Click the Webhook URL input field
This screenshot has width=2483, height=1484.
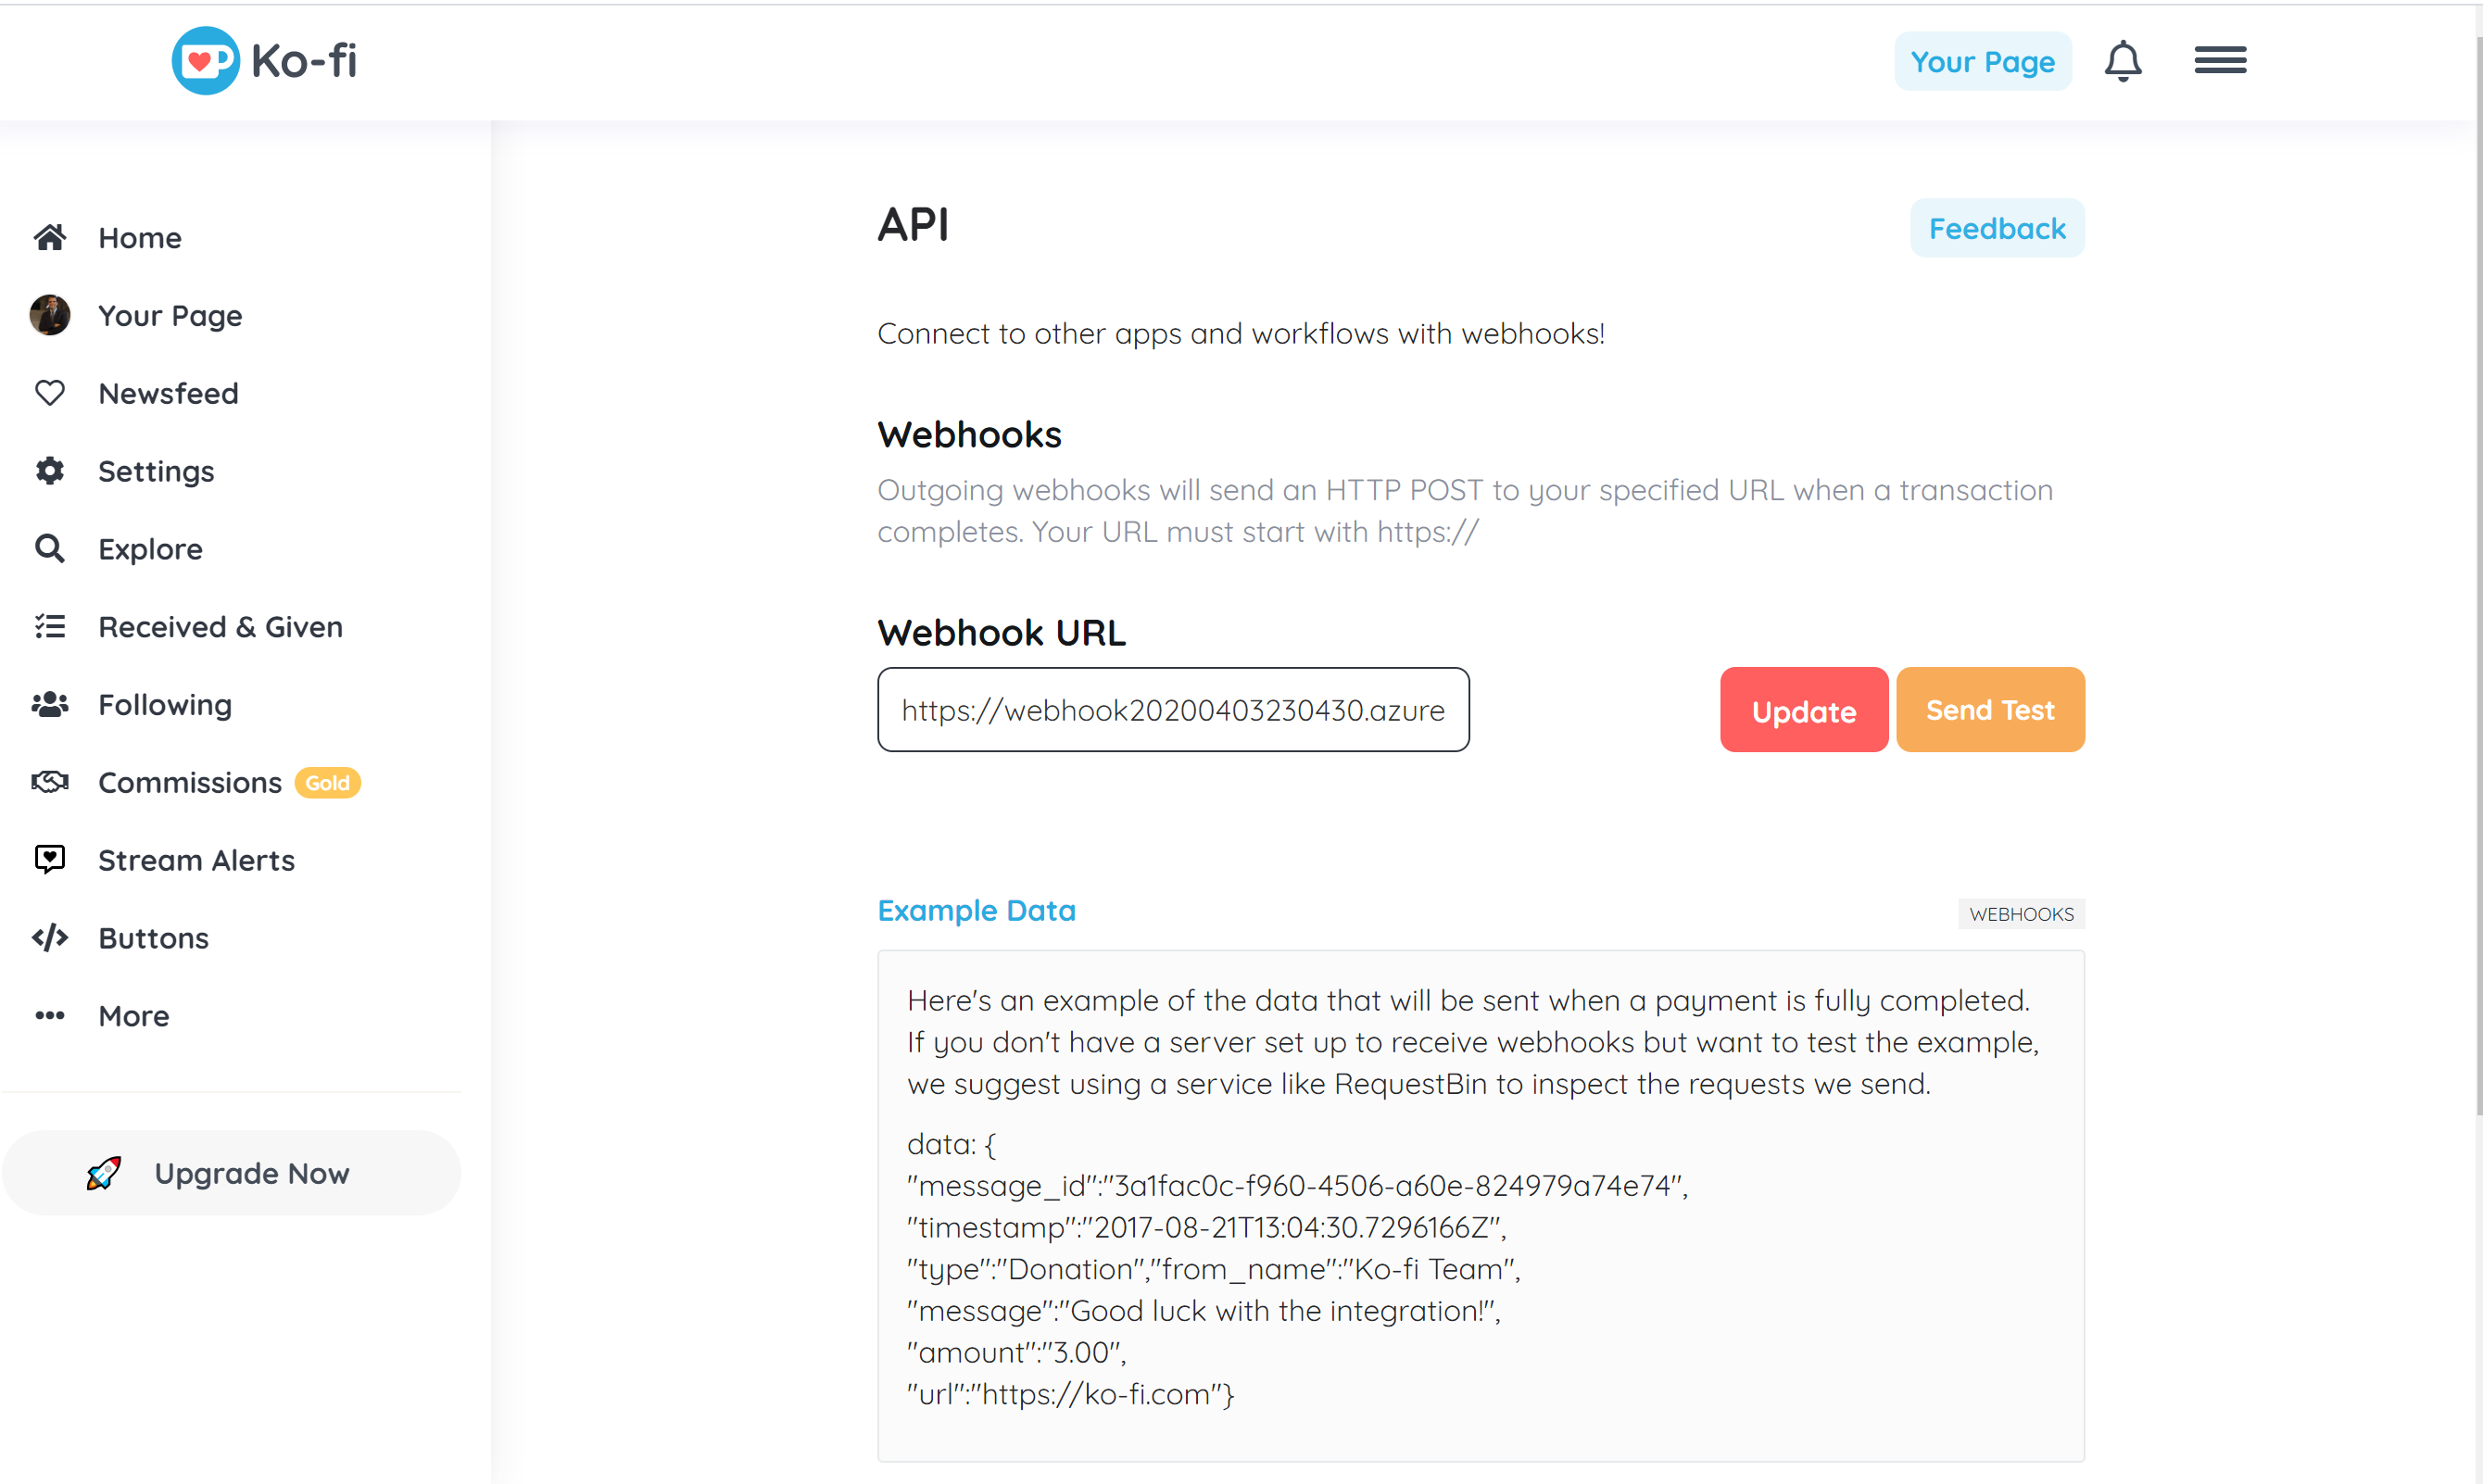1172,709
